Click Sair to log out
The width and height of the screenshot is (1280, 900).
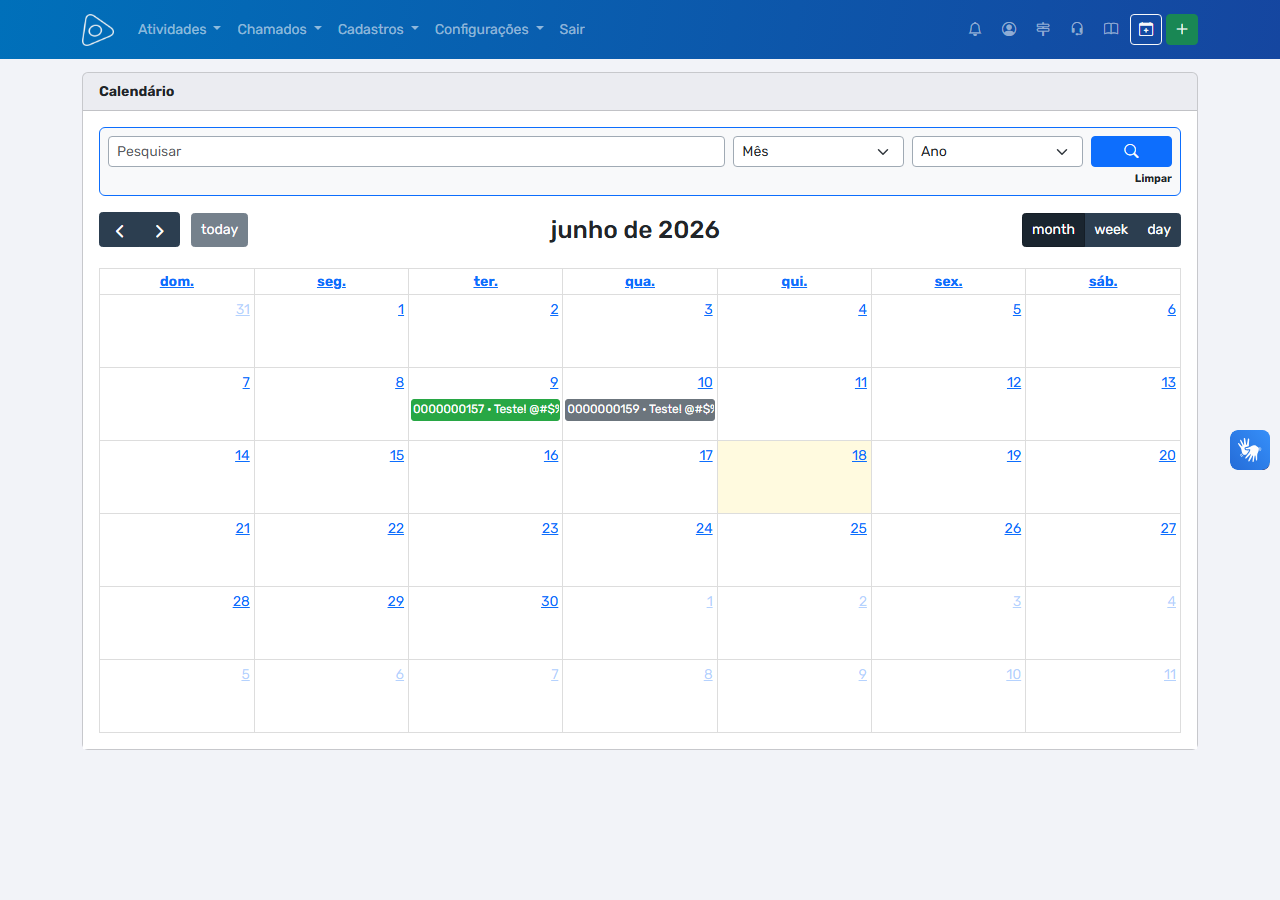(572, 29)
